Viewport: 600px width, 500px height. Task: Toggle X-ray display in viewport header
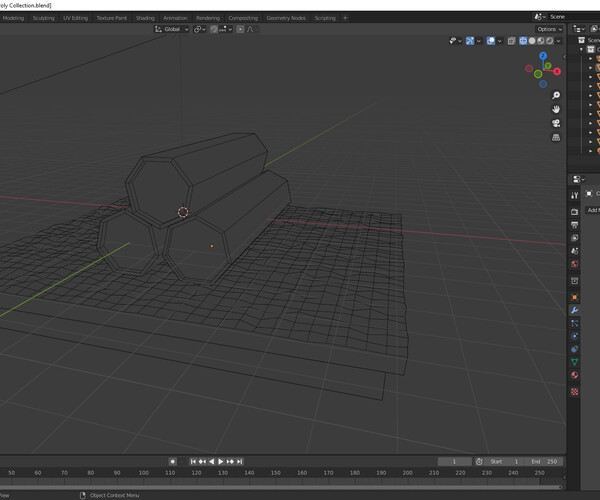(x=511, y=41)
